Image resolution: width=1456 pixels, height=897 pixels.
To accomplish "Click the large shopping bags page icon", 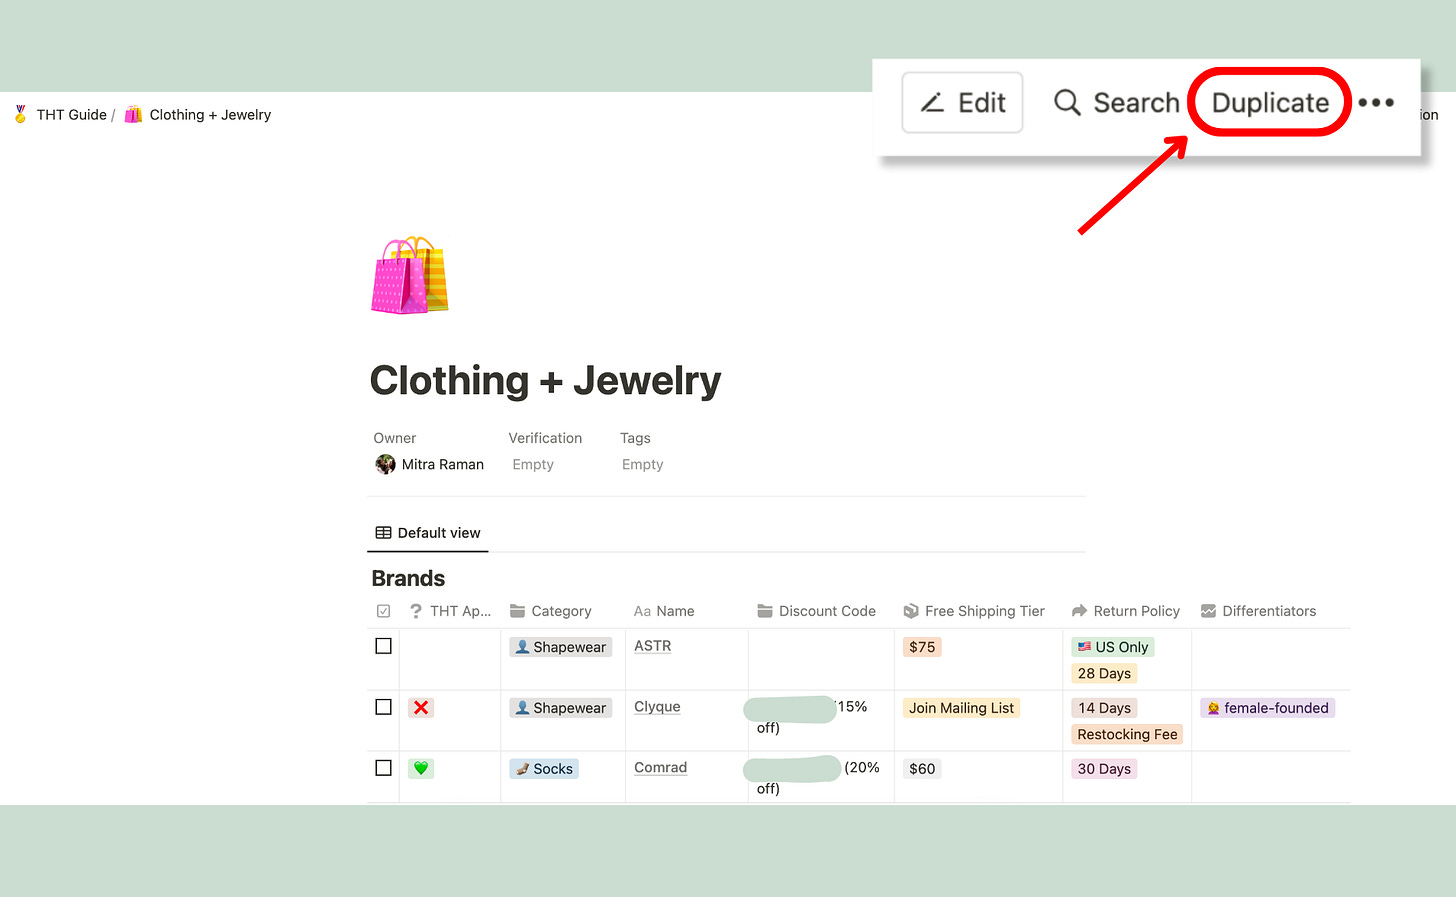I will tap(410, 276).
